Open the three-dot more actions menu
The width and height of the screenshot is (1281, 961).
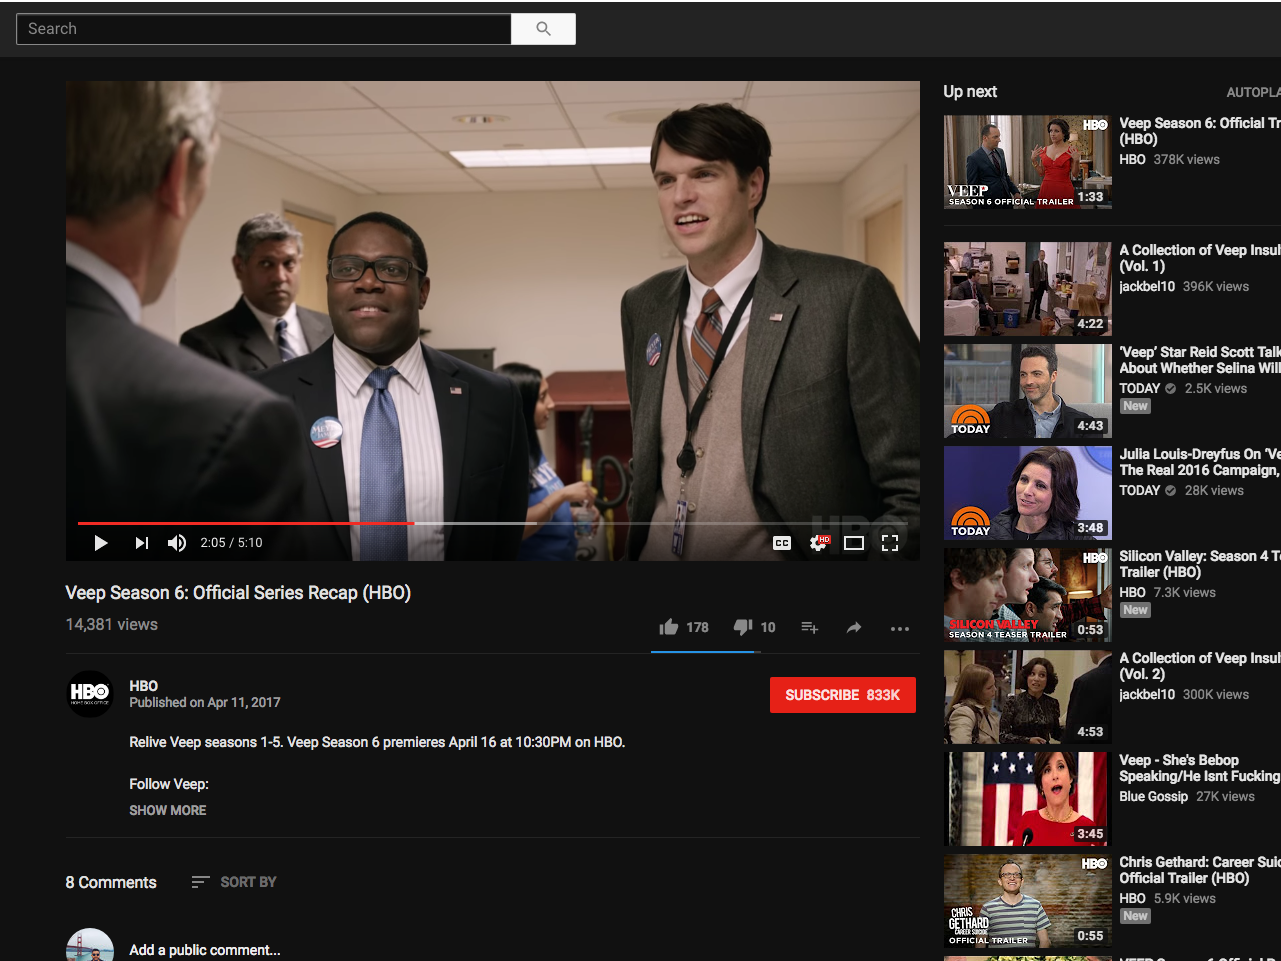coord(900,628)
